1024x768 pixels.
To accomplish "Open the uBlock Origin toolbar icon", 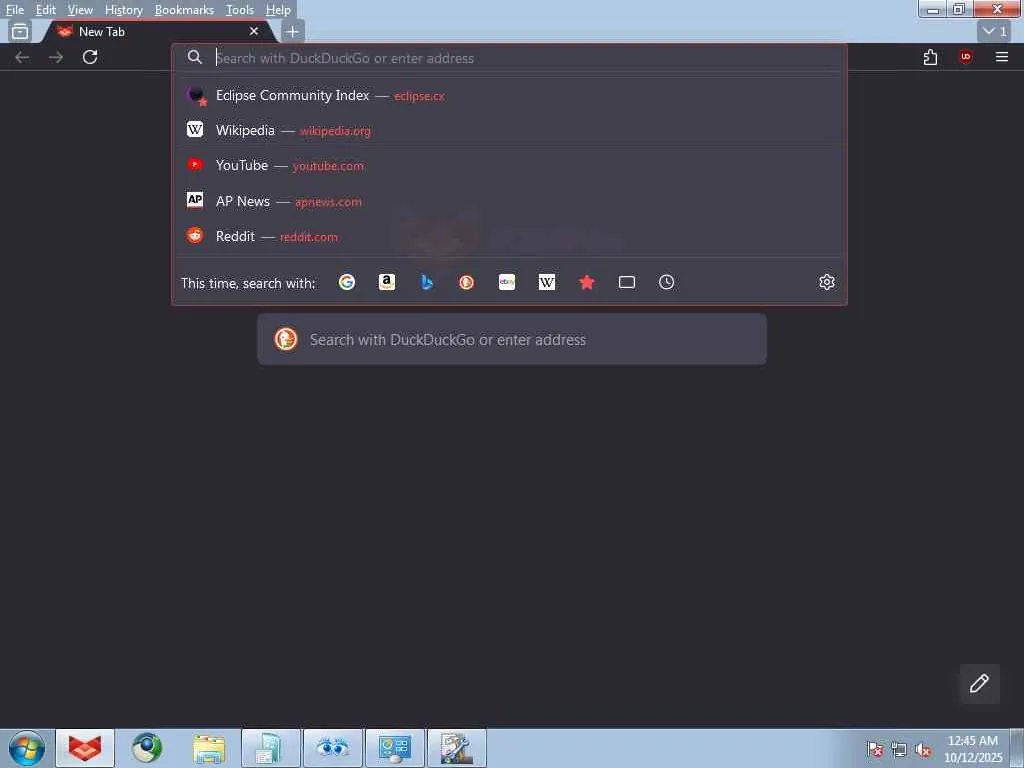I will pyautogui.click(x=966, y=57).
